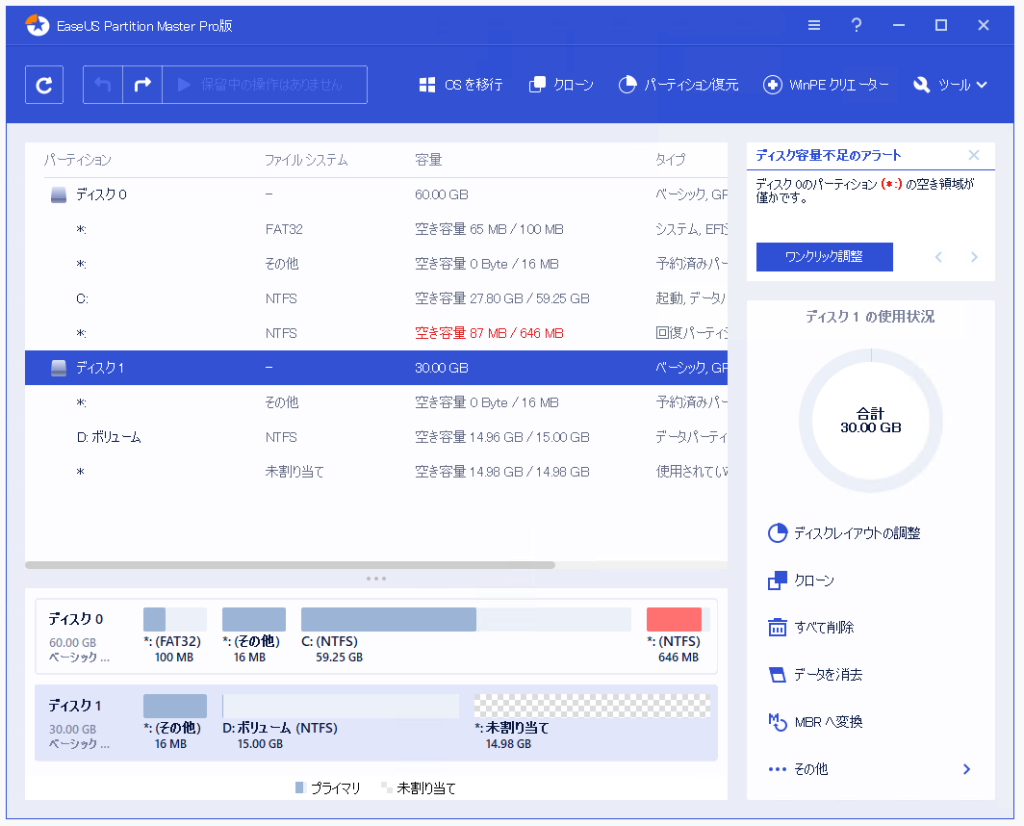The width and height of the screenshot is (1024, 826).
Task: Open the クローン tool in top toolbar
Action: click(x=561, y=85)
